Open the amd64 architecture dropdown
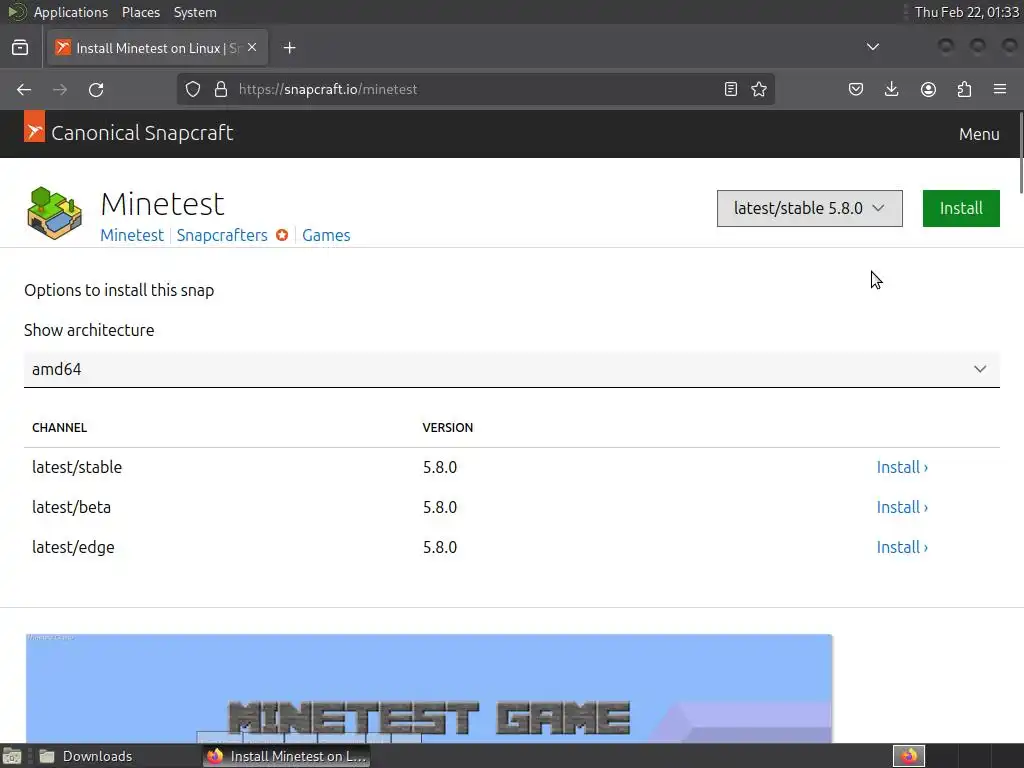The height and width of the screenshot is (768, 1024). tap(512, 369)
